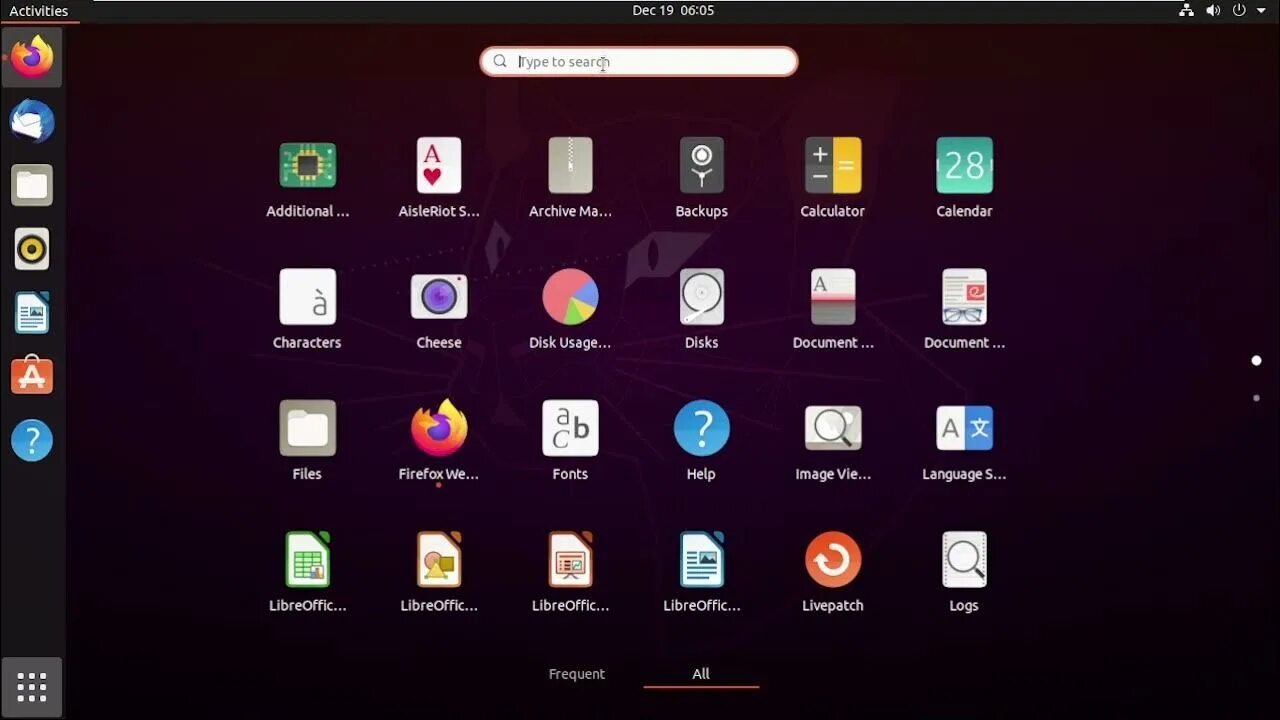Screen dimensions: 1280x720
Task: Open Archive Manager app
Action: 570,166
